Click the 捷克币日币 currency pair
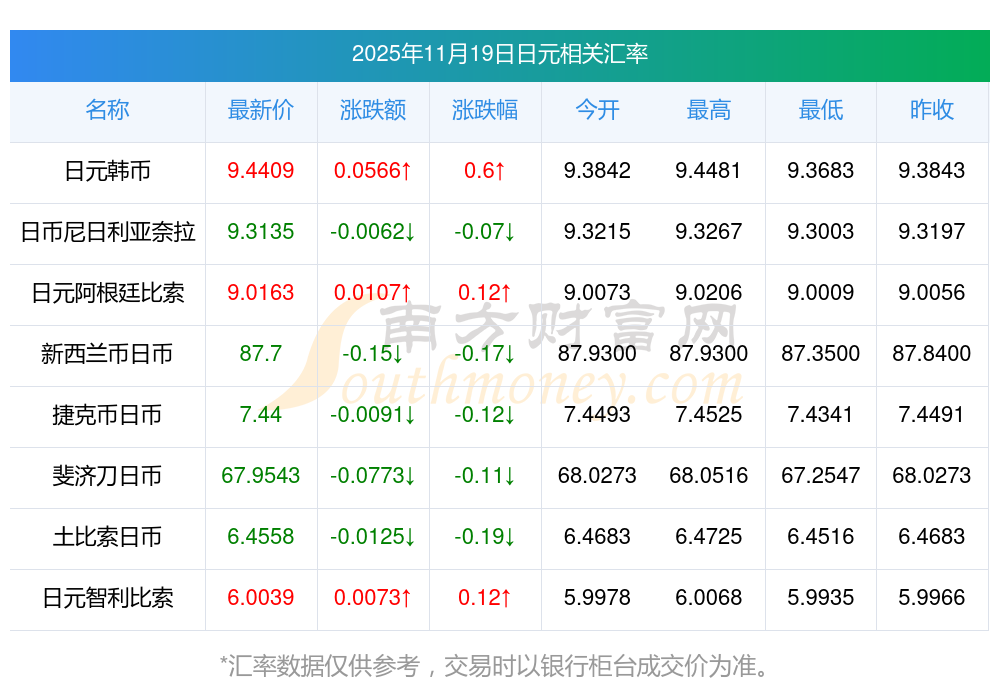Screen dimensions: 1000x697 (x=107, y=415)
